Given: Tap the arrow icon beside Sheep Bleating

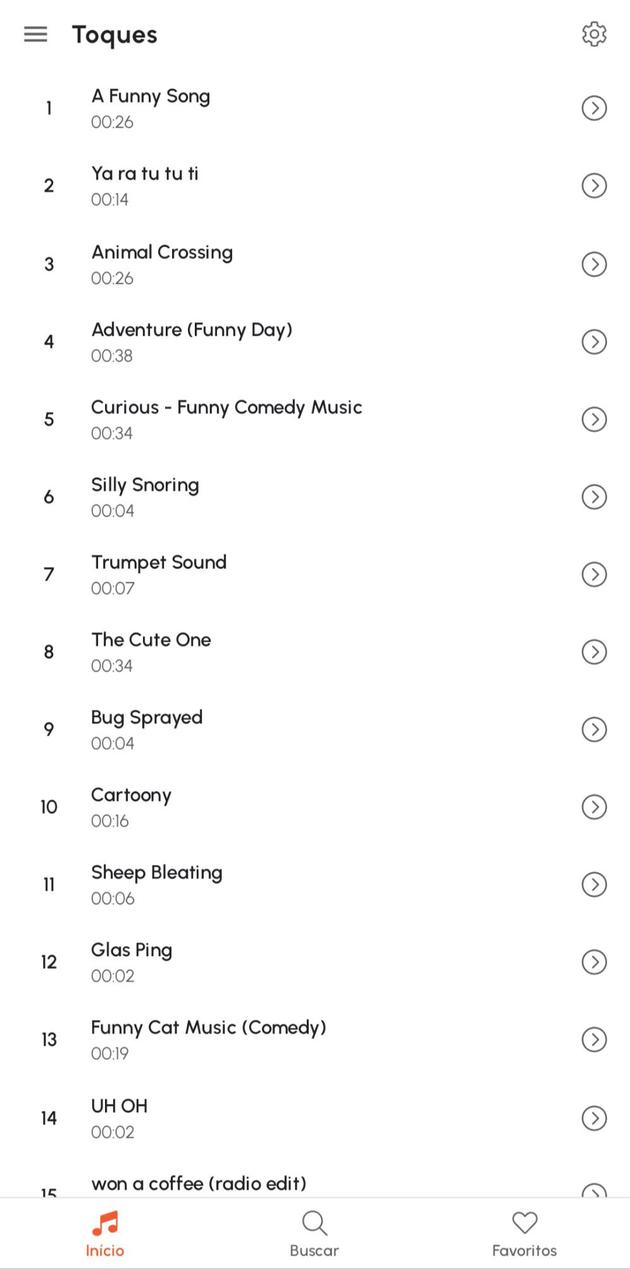Looking at the screenshot, I should 594,885.
